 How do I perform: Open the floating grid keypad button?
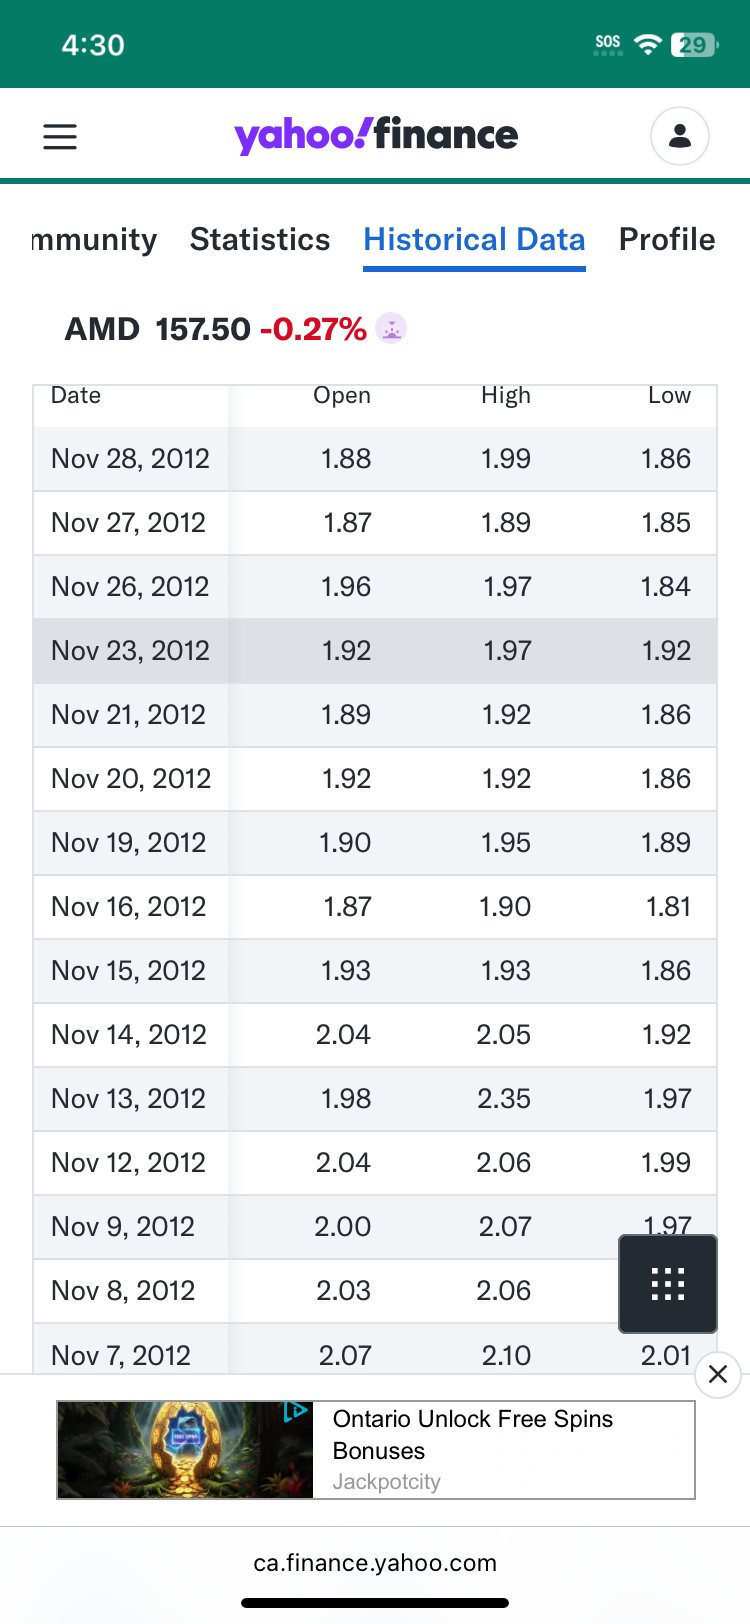pyautogui.click(x=668, y=1284)
